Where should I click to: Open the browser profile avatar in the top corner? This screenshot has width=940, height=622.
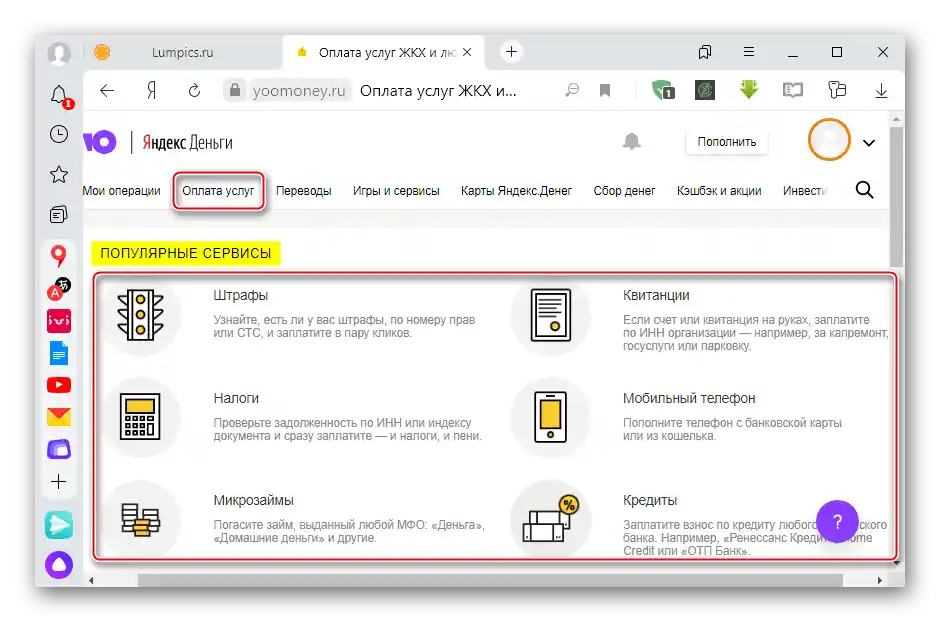coord(59,53)
